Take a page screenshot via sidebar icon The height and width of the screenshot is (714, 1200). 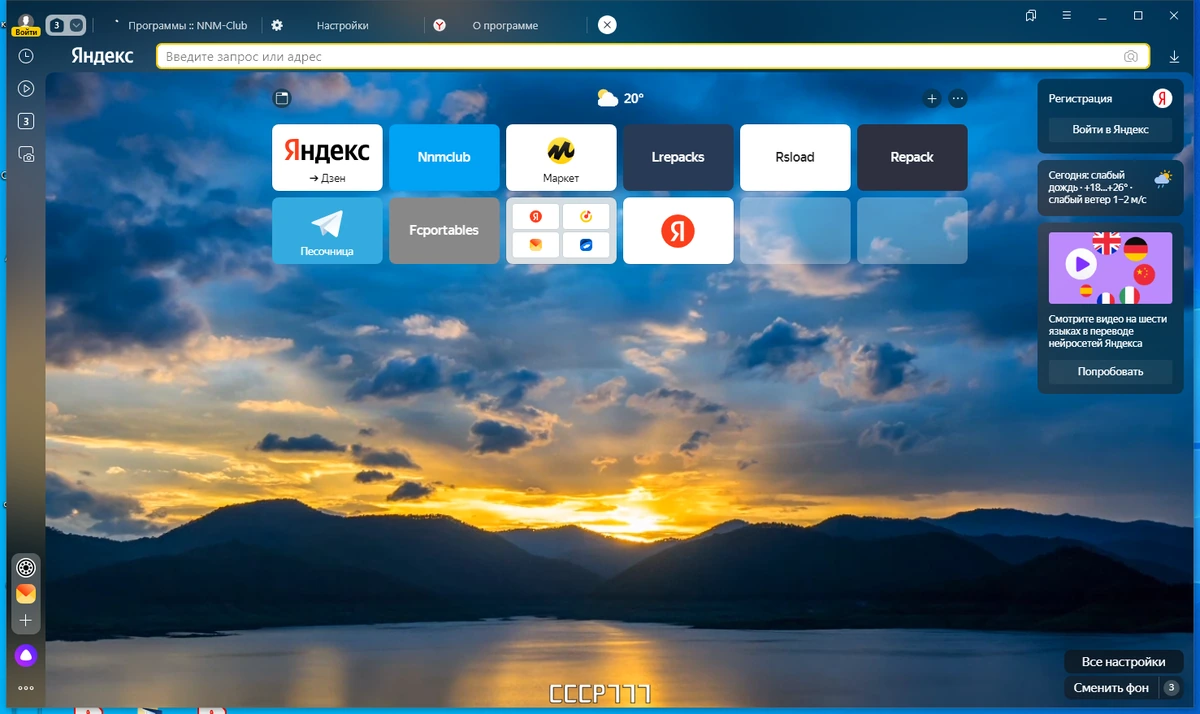(x=26, y=154)
